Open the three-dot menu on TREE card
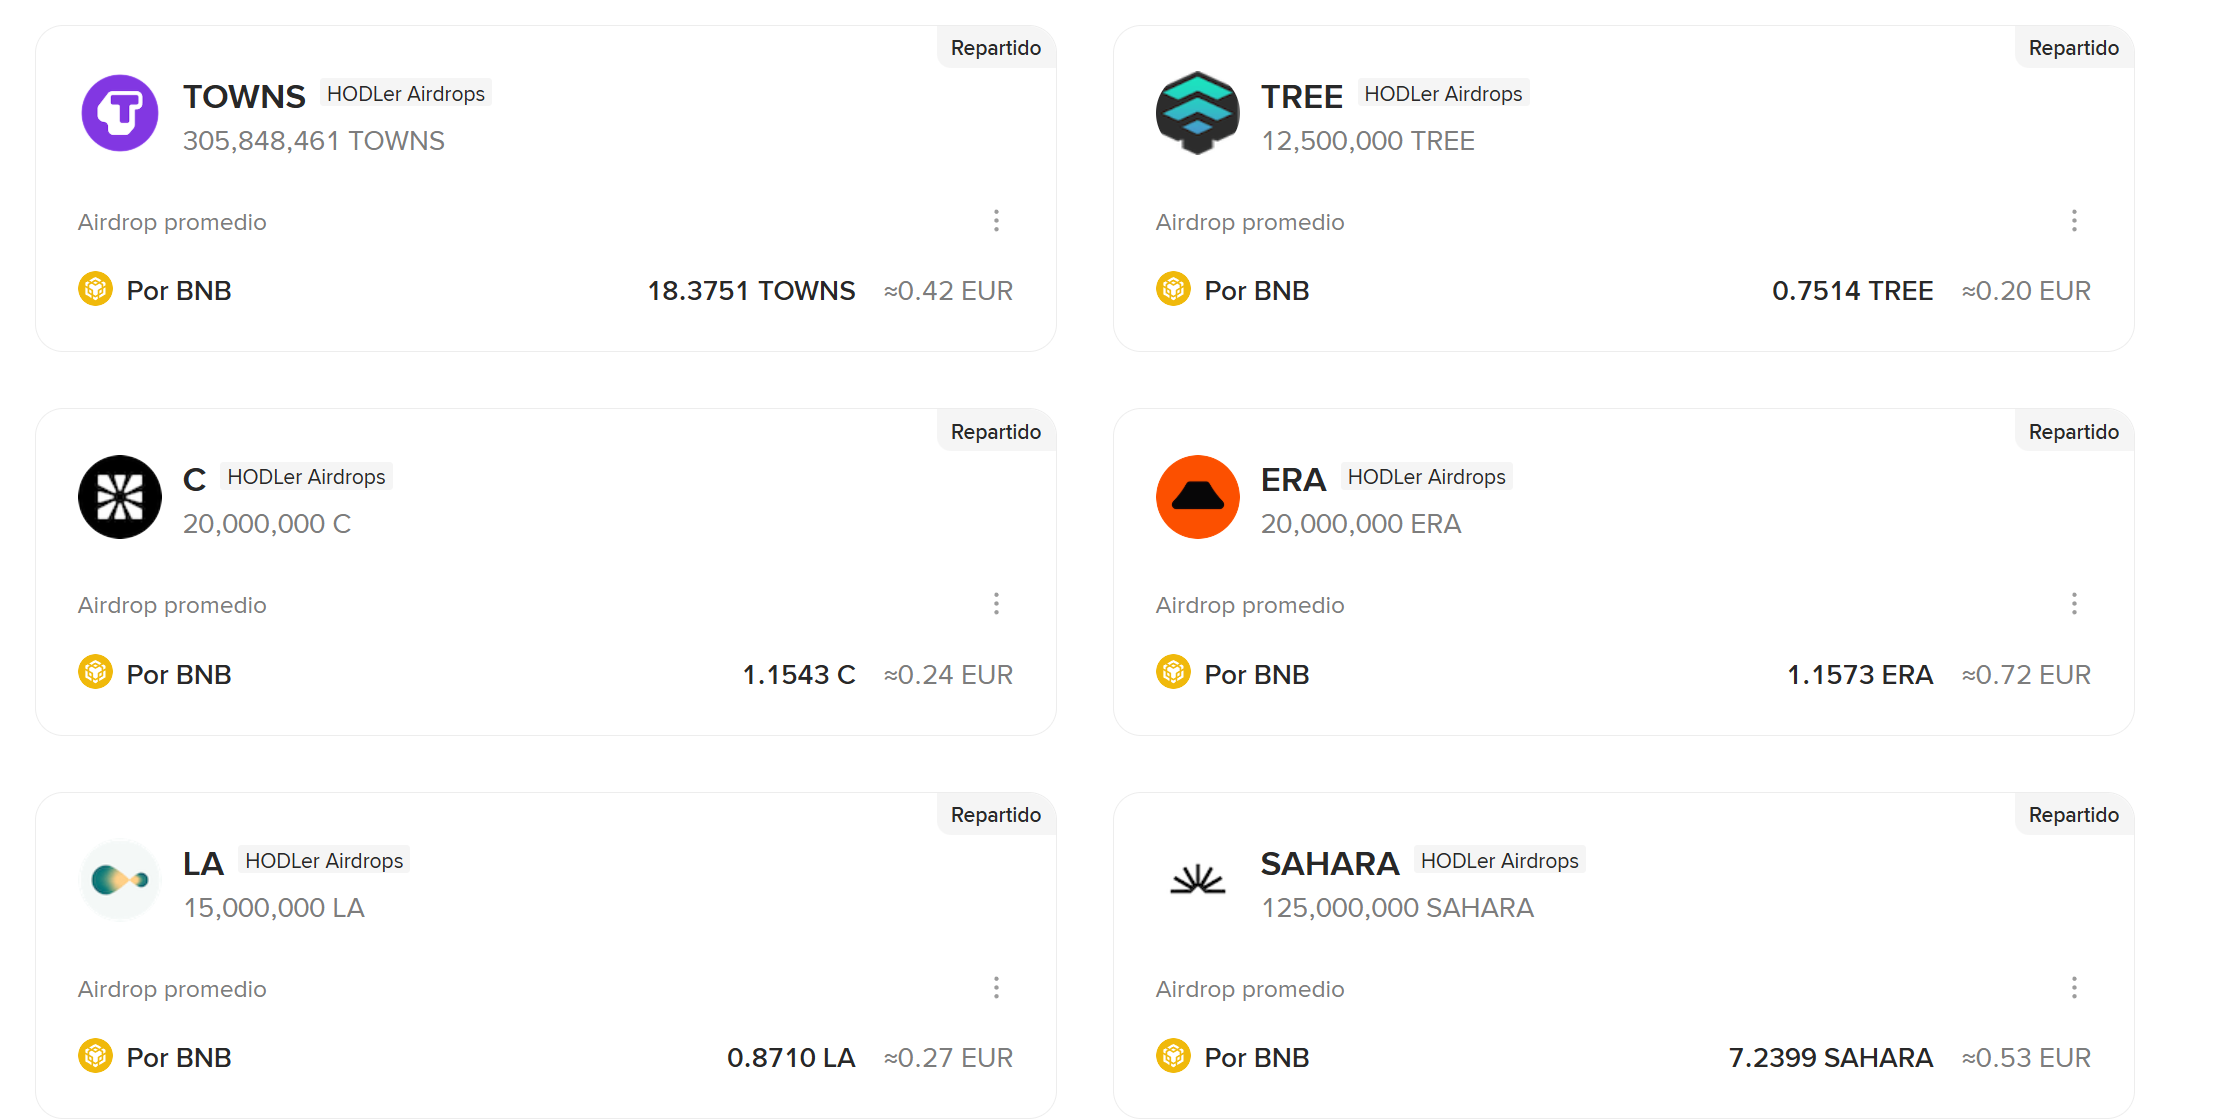2226x1119 pixels. [x=2074, y=221]
